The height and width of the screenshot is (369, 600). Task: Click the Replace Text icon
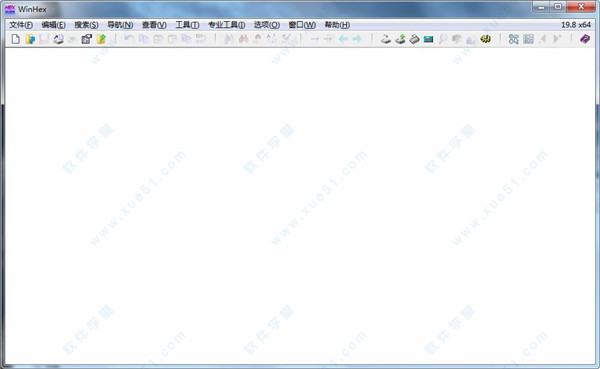[x=272, y=39]
